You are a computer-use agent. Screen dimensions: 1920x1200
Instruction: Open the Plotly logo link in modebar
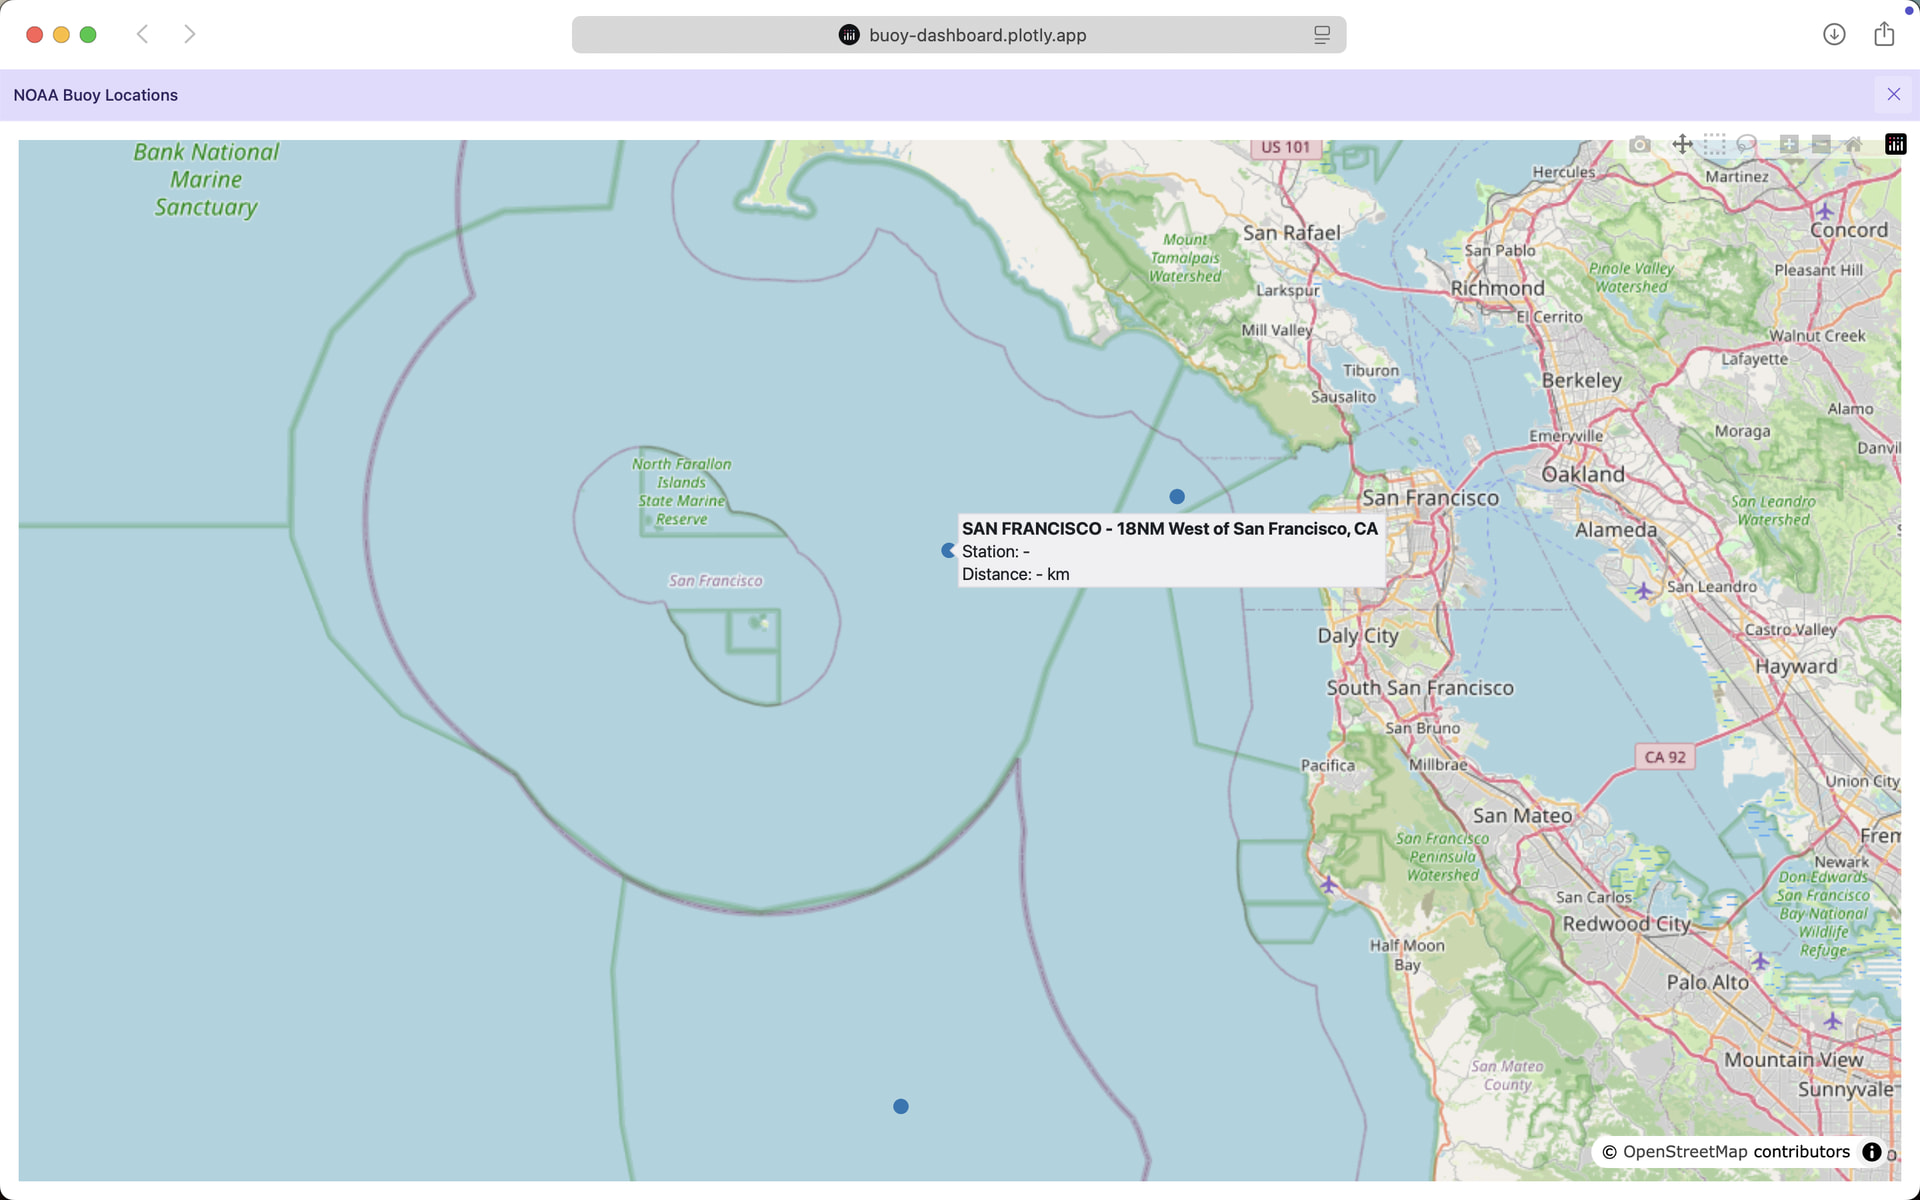pyautogui.click(x=1896, y=145)
